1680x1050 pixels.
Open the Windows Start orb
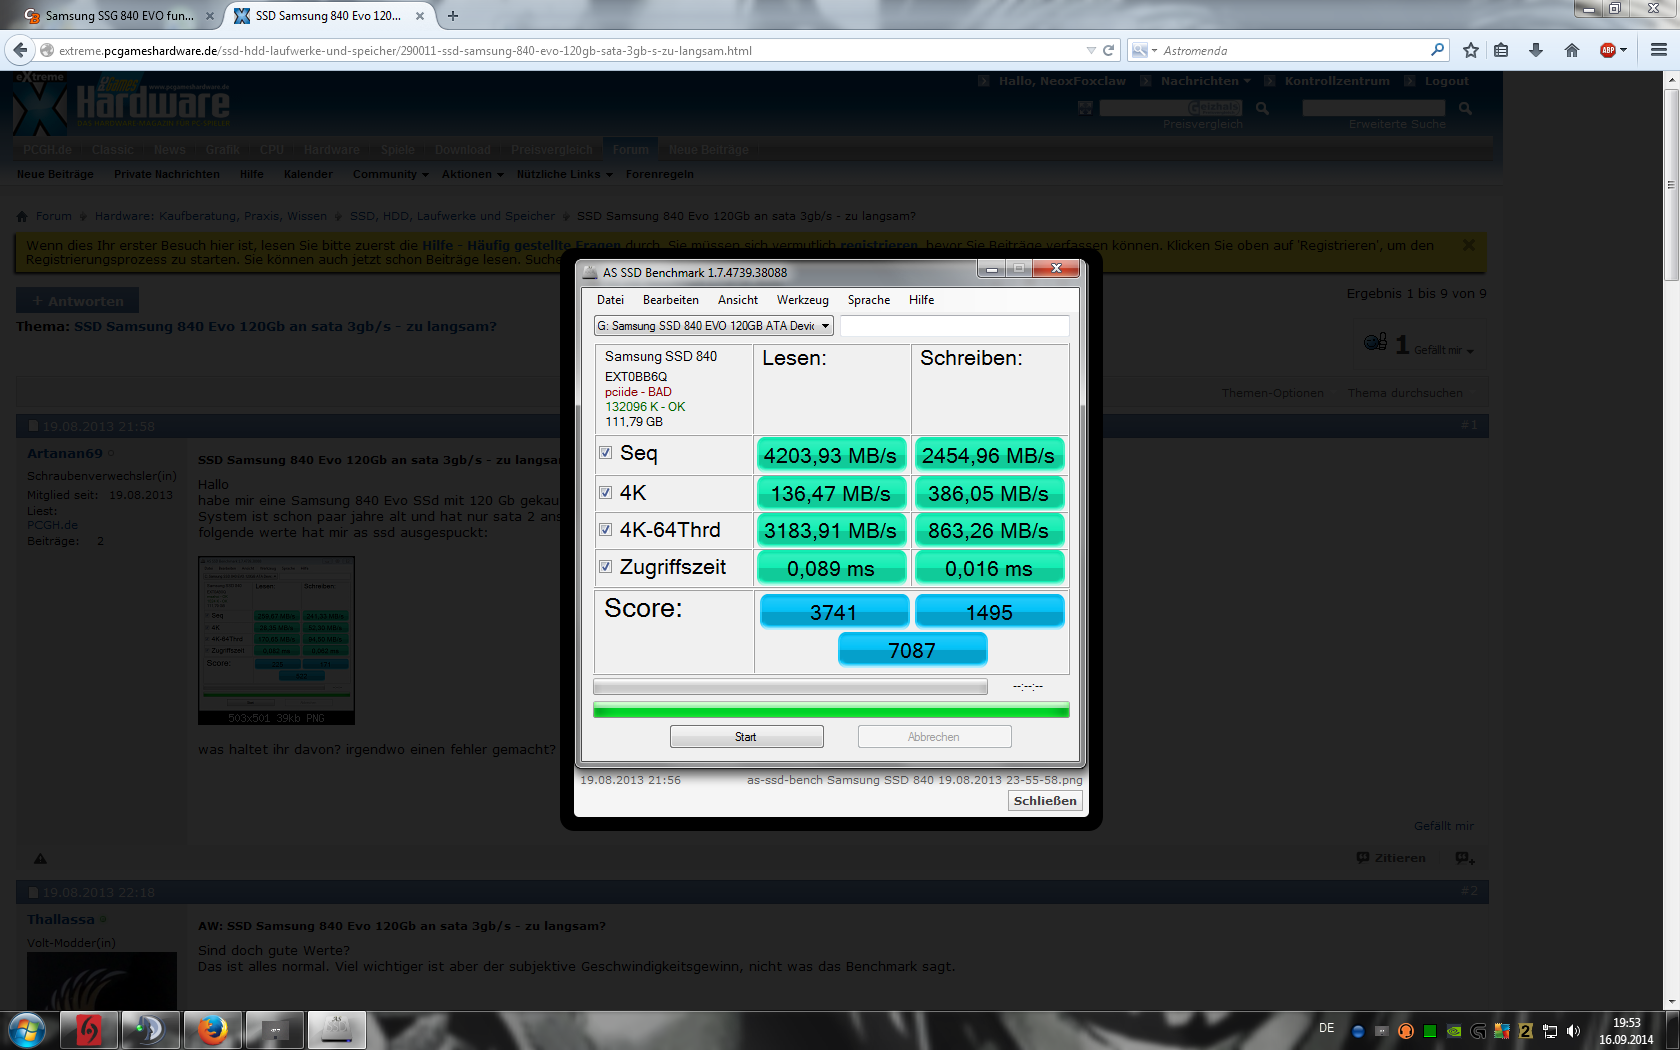pyautogui.click(x=27, y=1030)
